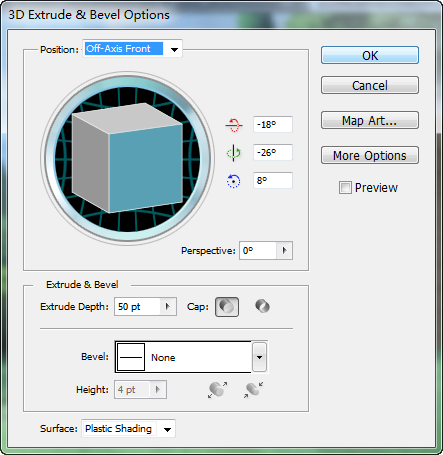
Task: Click the Bevel Extent In icon
Action: click(253, 389)
